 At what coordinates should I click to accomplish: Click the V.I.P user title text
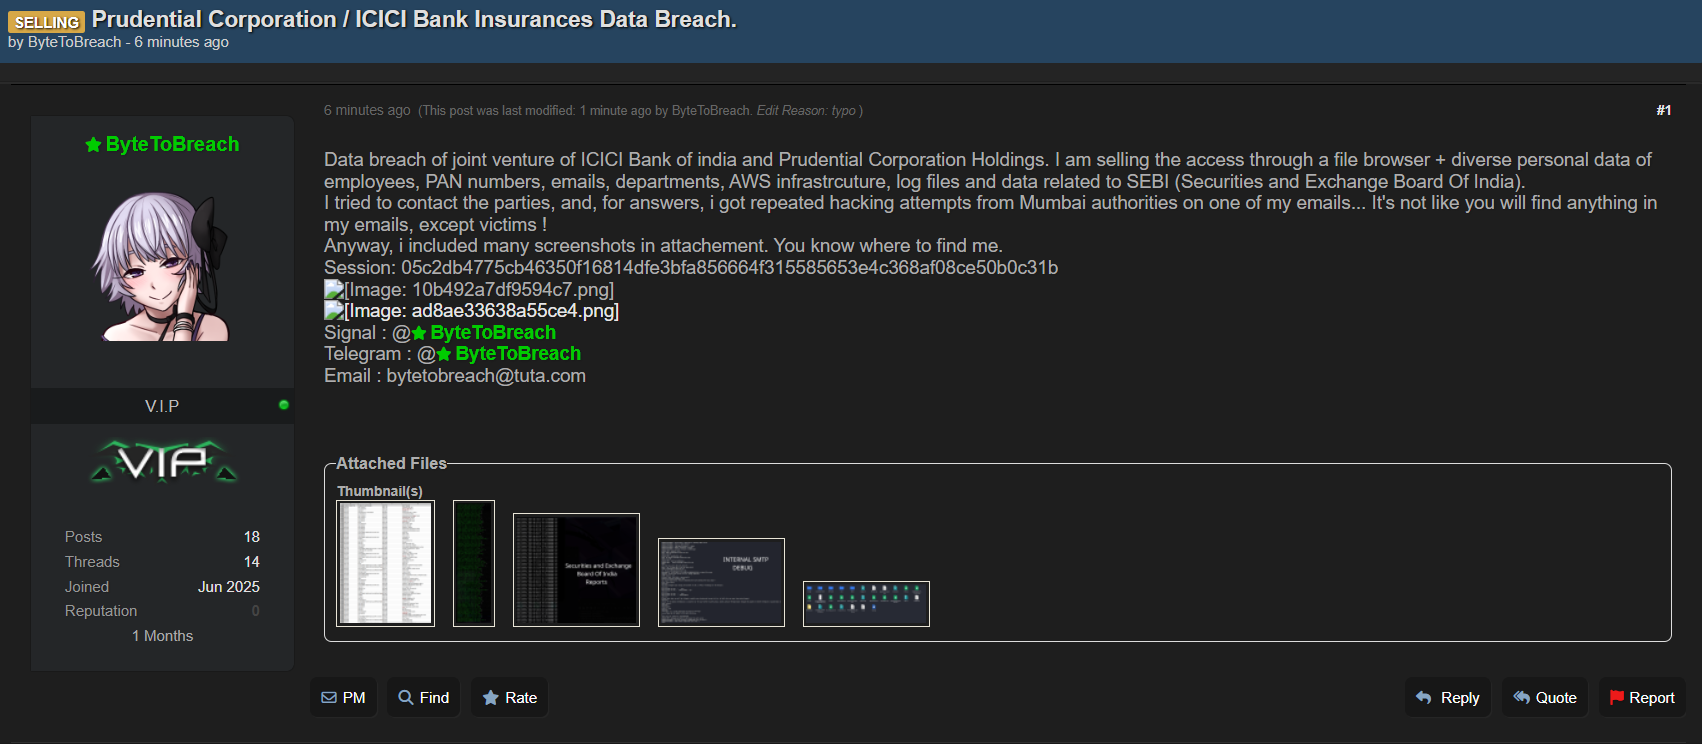click(162, 406)
